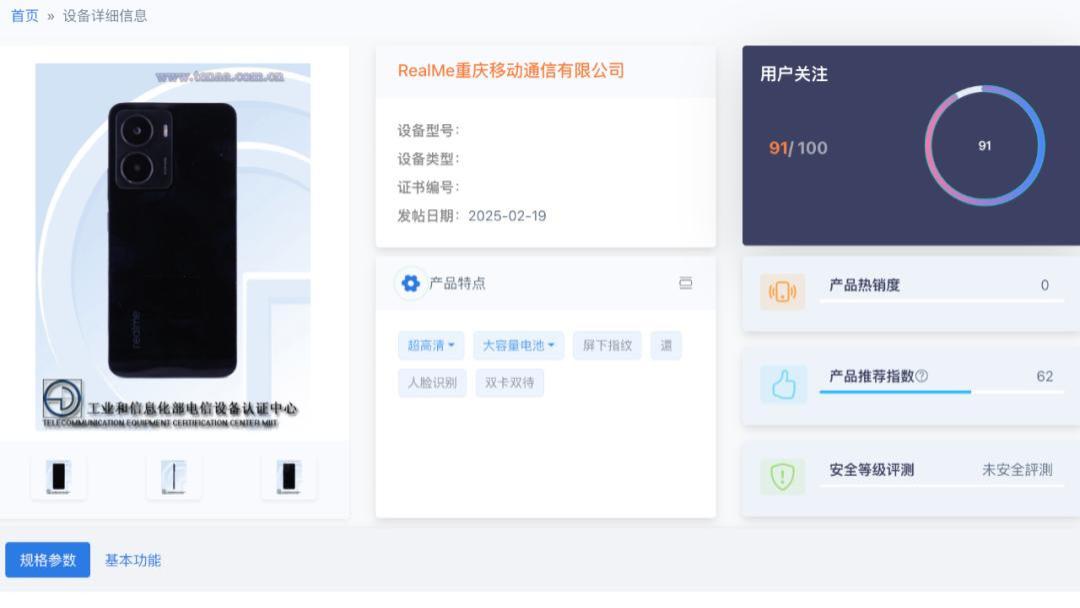Select the first phone thumbnail (front view)
Viewport: 1080px width, 608px height.
pyautogui.click(x=59, y=476)
